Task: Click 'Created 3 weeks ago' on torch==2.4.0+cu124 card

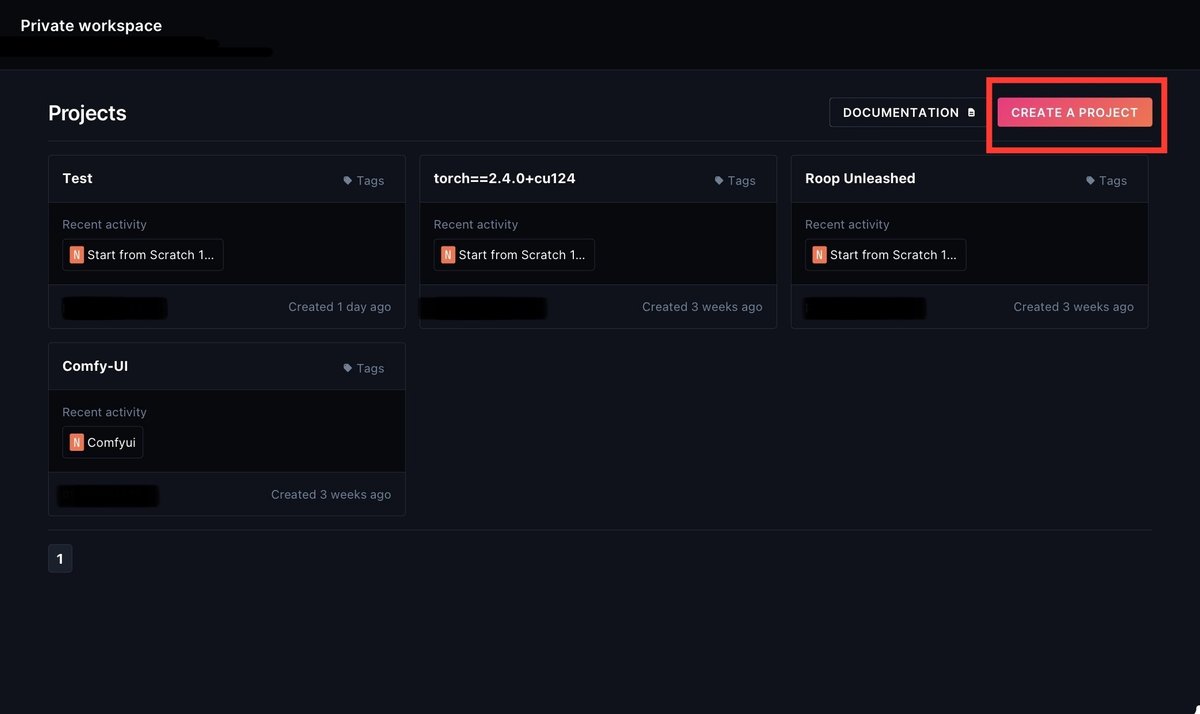Action: (702, 307)
